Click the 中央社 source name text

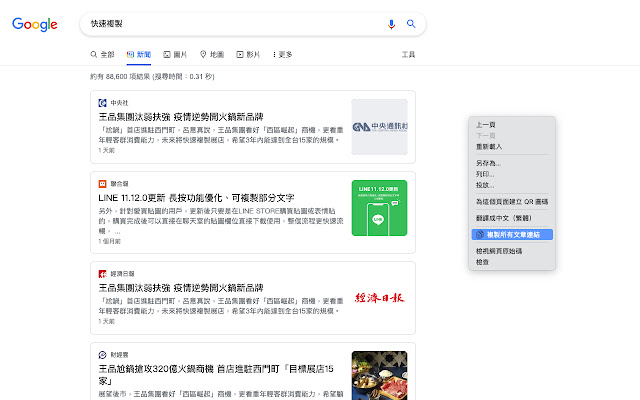tap(119, 103)
